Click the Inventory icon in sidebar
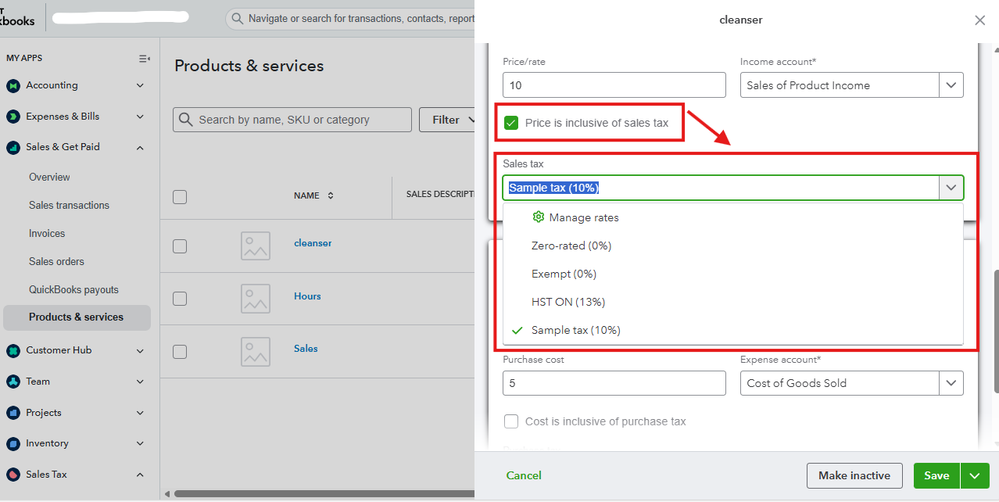Screen dimensions: 999x502 click(x=13, y=443)
